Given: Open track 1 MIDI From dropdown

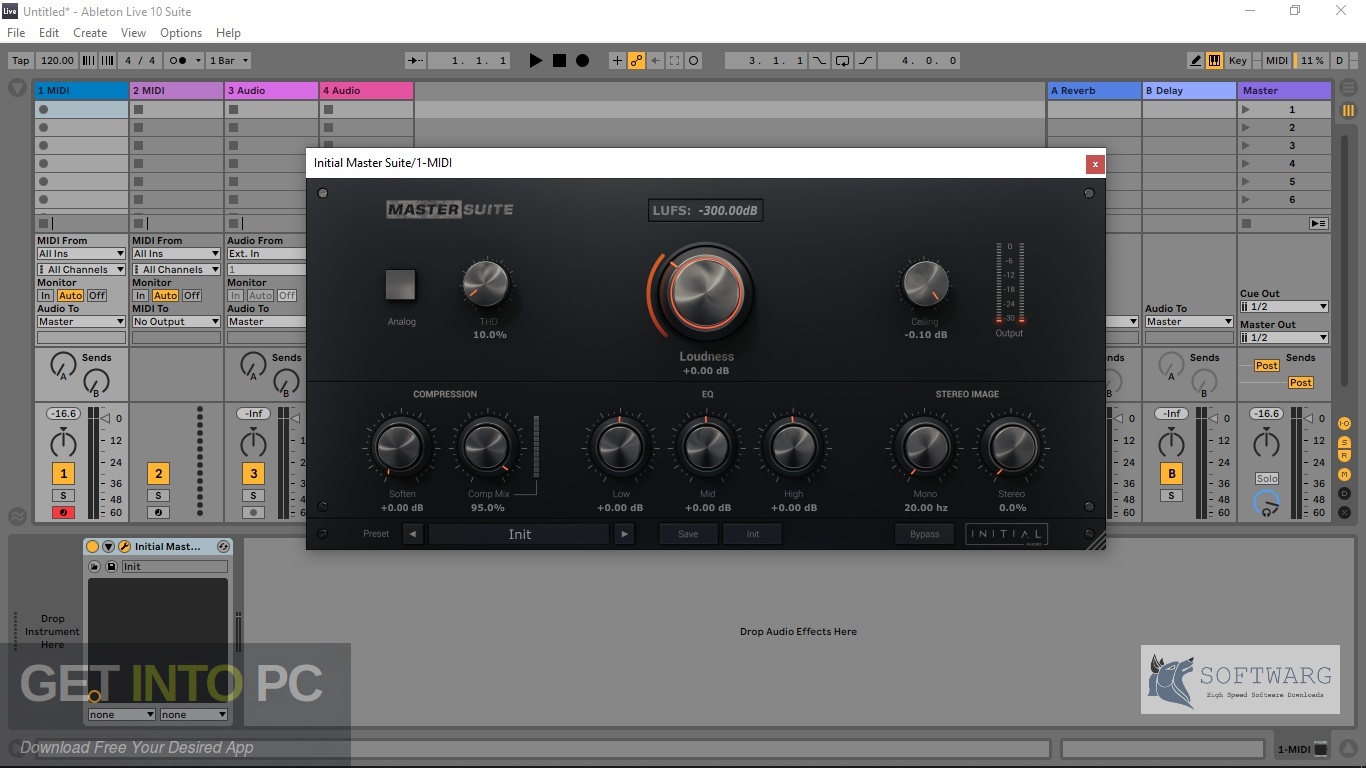Looking at the screenshot, I should (81, 254).
